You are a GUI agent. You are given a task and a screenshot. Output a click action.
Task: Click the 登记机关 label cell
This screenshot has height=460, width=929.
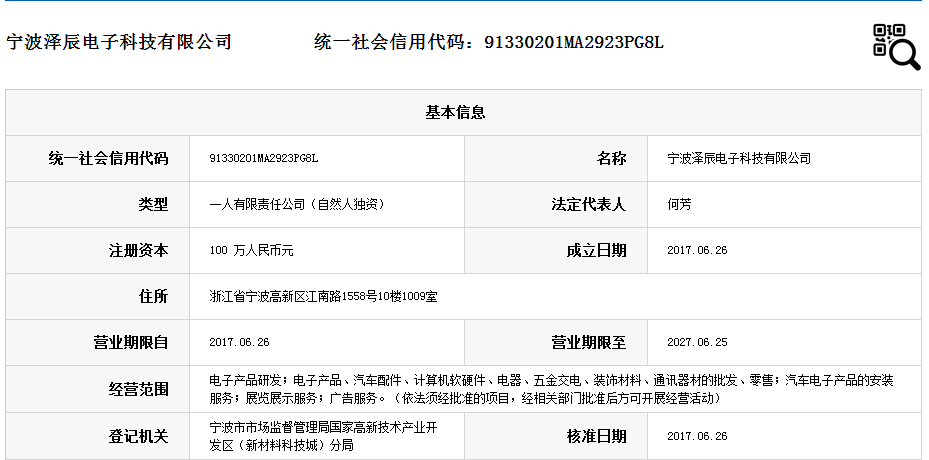click(98, 436)
